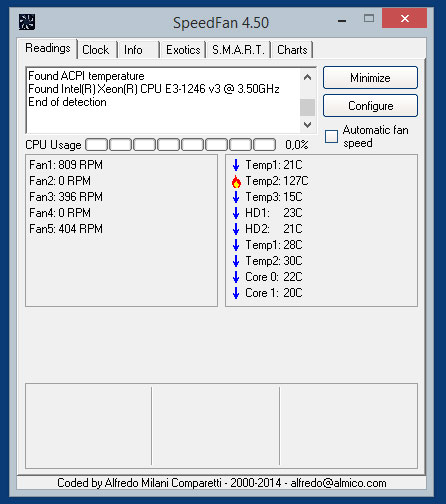The width and height of the screenshot is (446, 504).
Task: Click the blue down arrow beside Temp1: 21C
Action: [x=236, y=165]
